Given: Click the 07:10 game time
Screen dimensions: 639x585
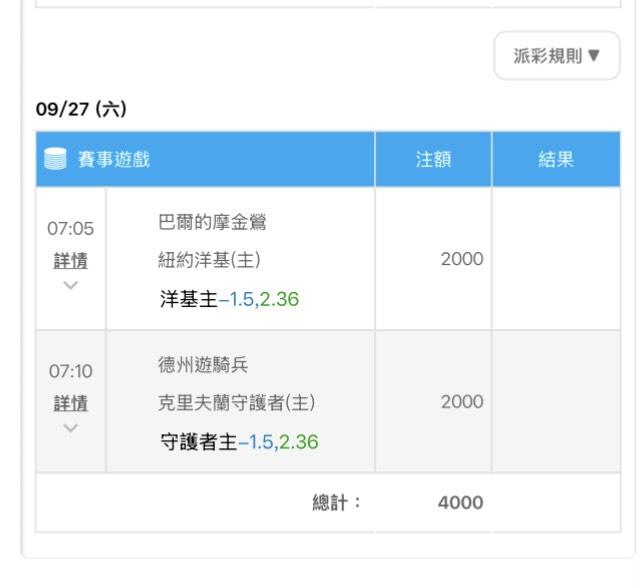Looking at the screenshot, I should [x=71, y=371].
